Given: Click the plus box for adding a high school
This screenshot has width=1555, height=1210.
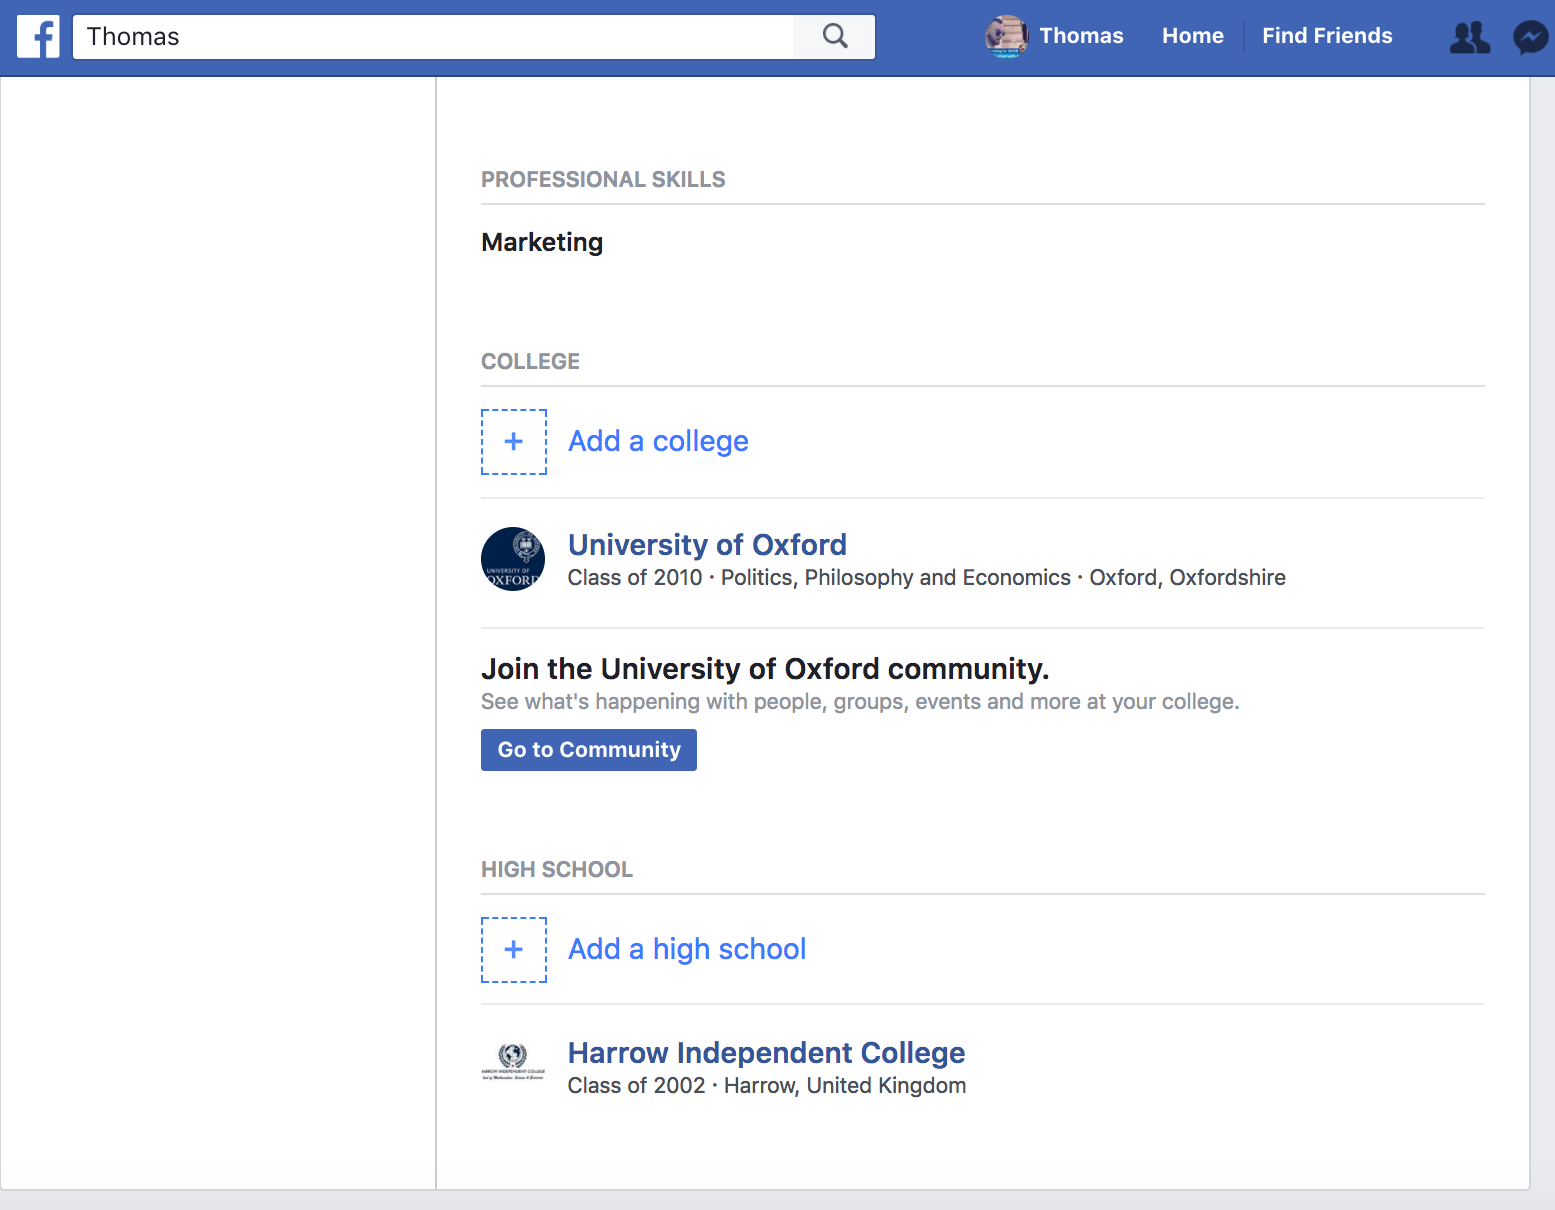Looking at the screenshot, I should click(x=514, y=950).
